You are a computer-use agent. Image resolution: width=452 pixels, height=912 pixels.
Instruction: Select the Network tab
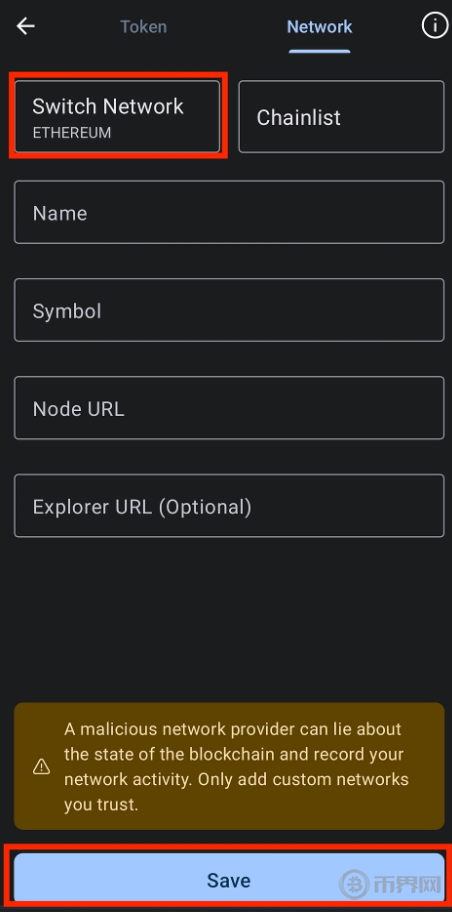pos(319,27)
